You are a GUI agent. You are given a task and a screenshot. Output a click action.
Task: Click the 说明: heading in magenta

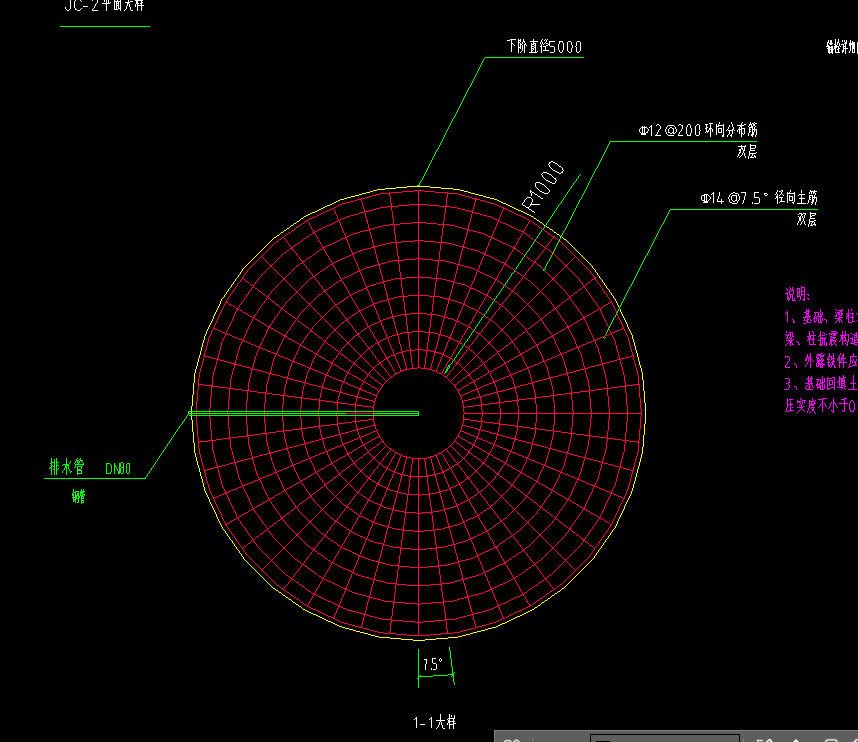click(797, 294)
